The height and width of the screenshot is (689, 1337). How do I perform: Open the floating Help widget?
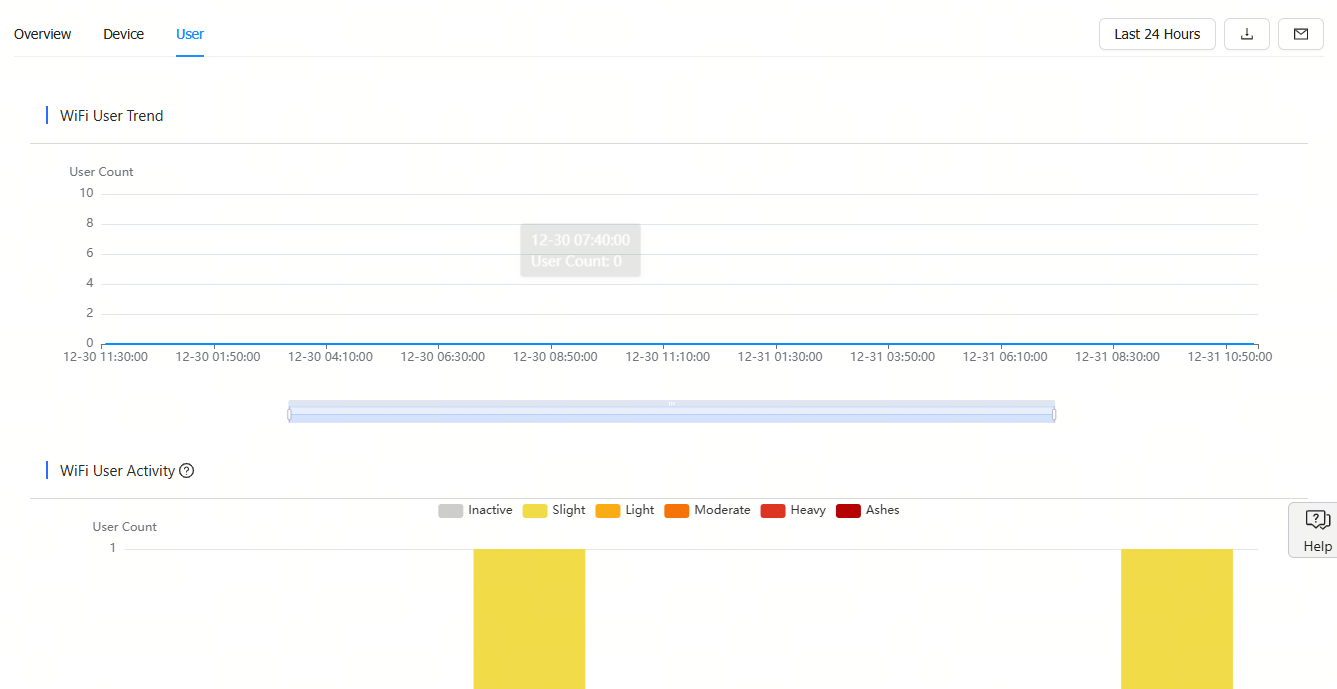click(1315, 530)
